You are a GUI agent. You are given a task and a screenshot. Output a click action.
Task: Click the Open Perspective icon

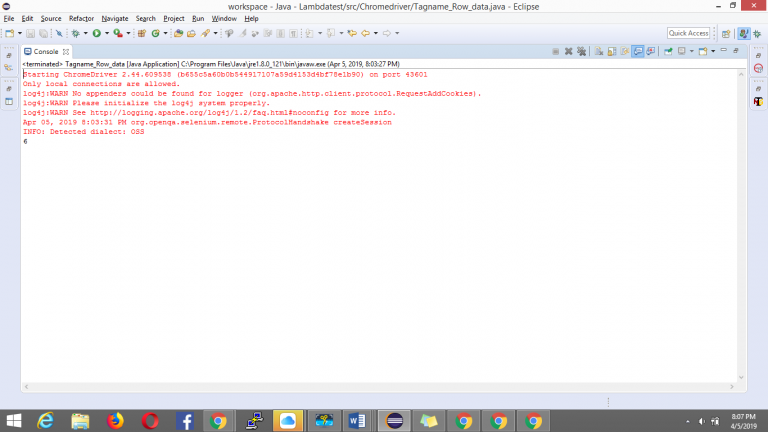tap(724, 33)
